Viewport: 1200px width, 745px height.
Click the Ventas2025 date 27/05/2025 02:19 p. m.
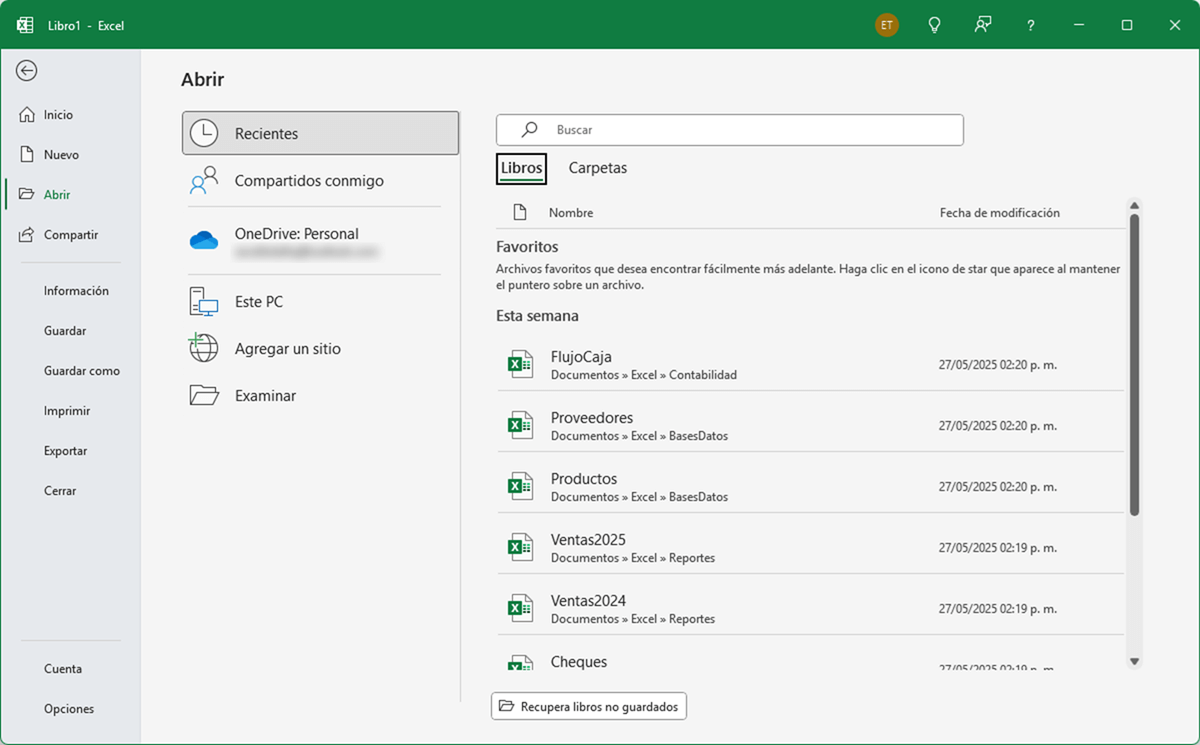(x=998, y=548)
